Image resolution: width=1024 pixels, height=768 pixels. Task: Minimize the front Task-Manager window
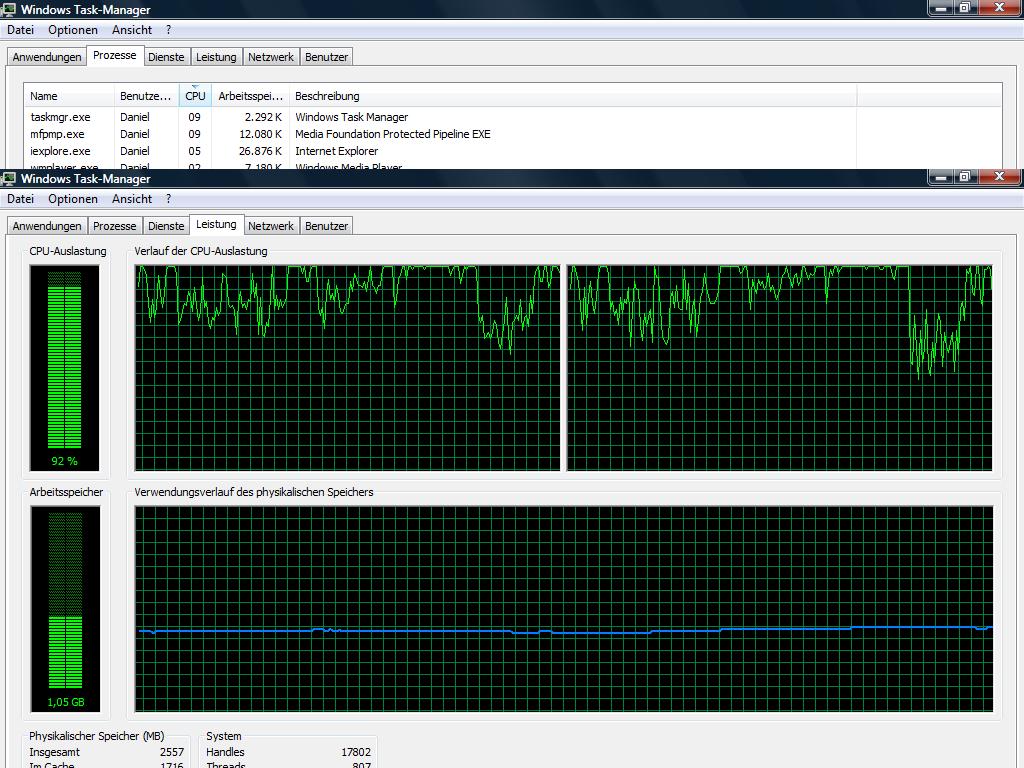pyautogui.click(x=940, y=177)
